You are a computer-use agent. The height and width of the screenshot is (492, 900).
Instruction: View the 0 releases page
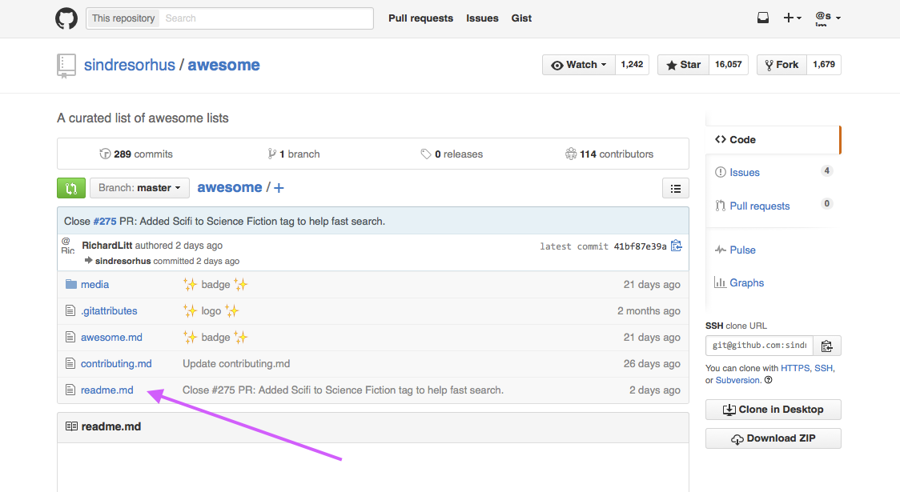pos(452,154)
